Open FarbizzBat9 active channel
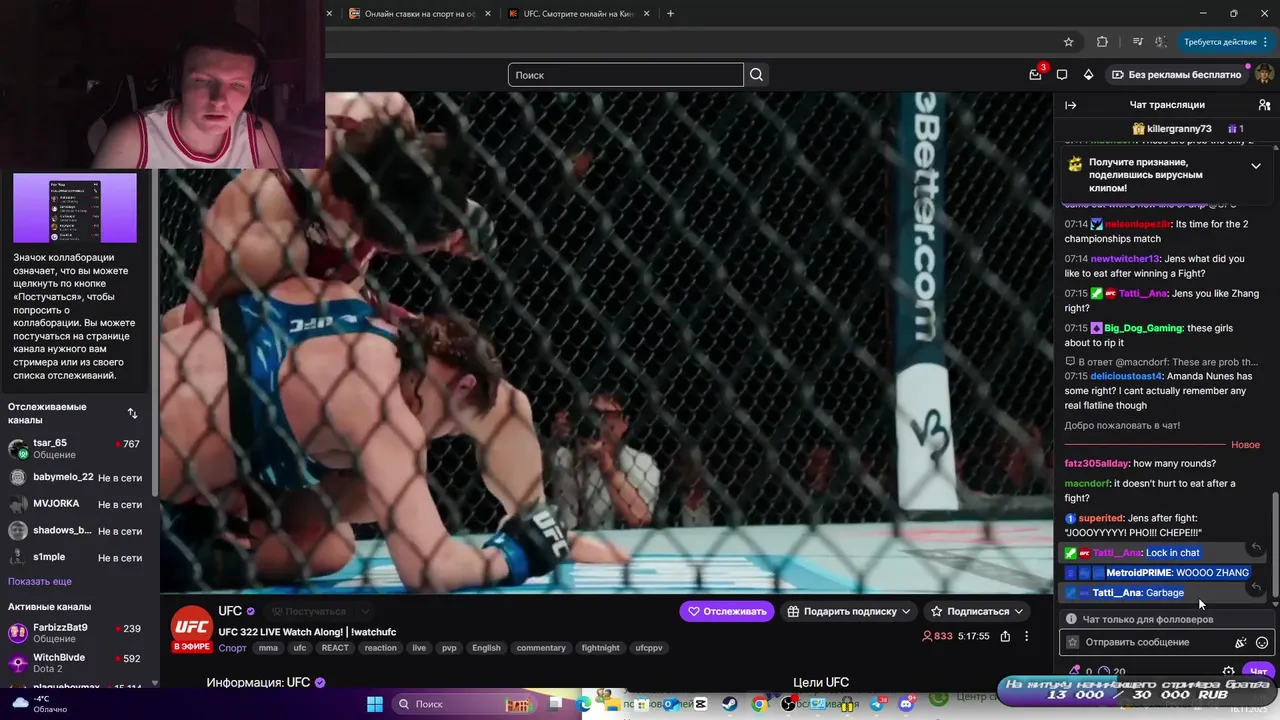Image resolution: width=1280 pixels, height=720 pixels. (75, 633)
